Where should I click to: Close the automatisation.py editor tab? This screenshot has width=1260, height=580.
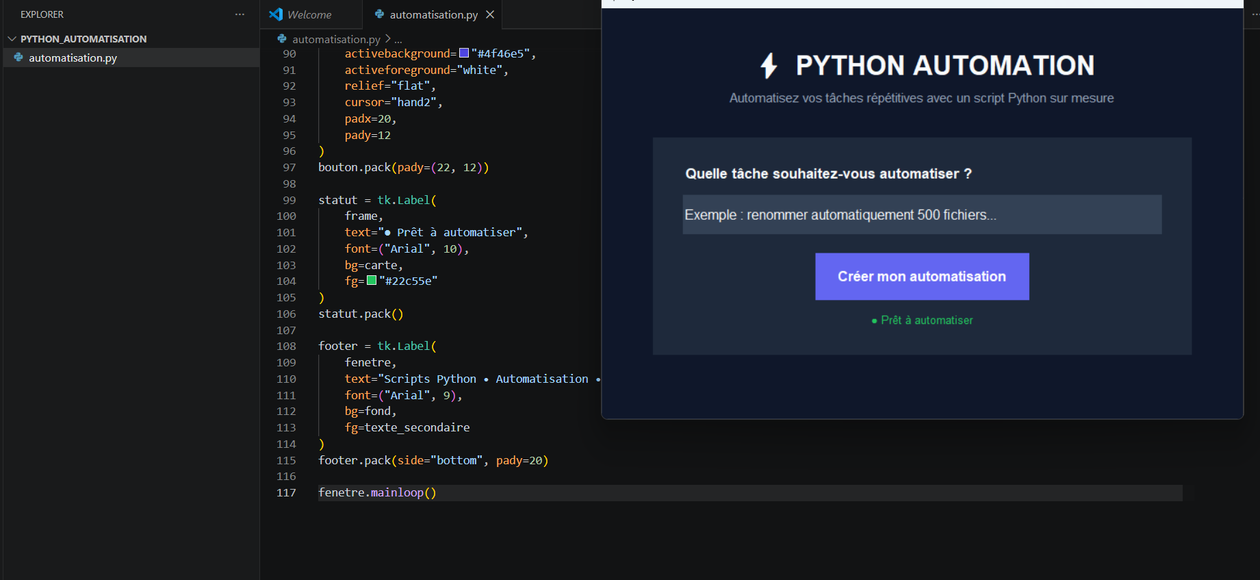(x=489, y=15)
